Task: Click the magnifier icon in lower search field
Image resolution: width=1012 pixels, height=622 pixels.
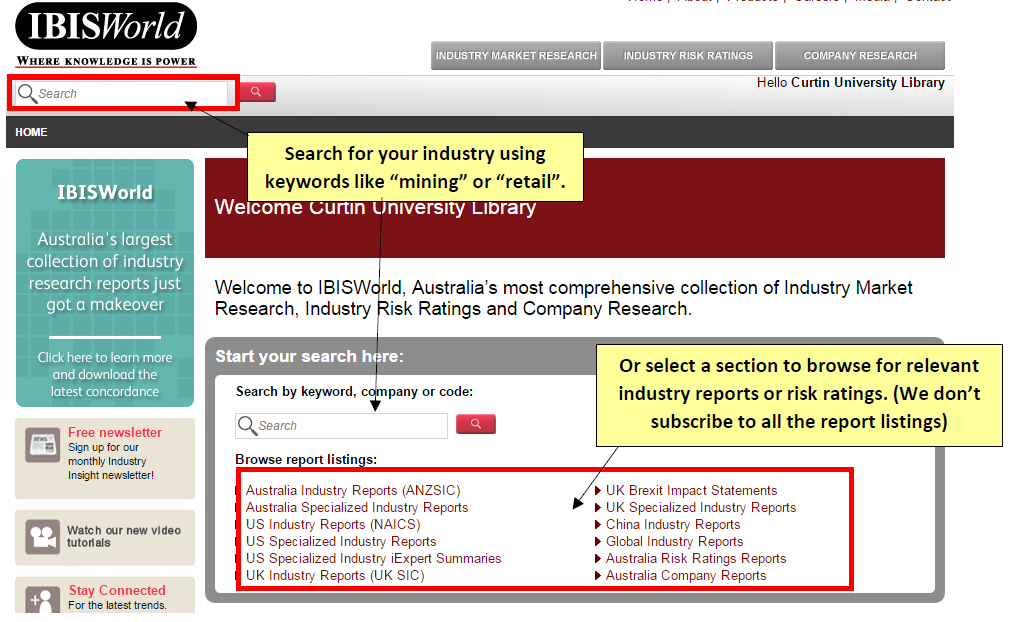Action: point(247,425)
